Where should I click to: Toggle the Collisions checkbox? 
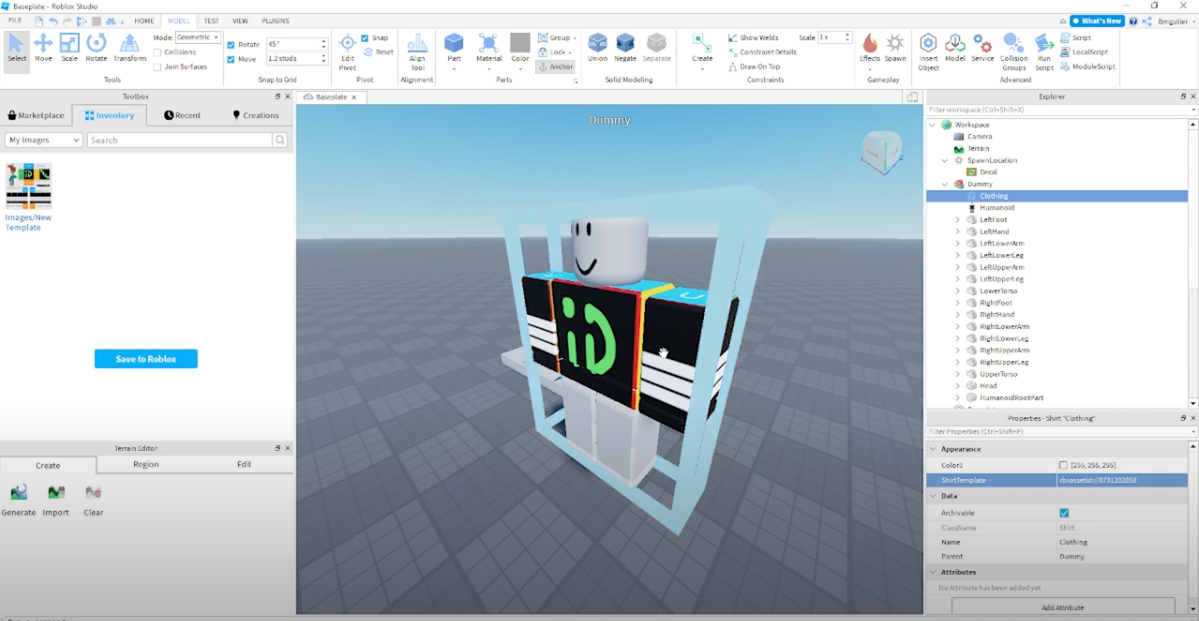click(x=157, y=52)
